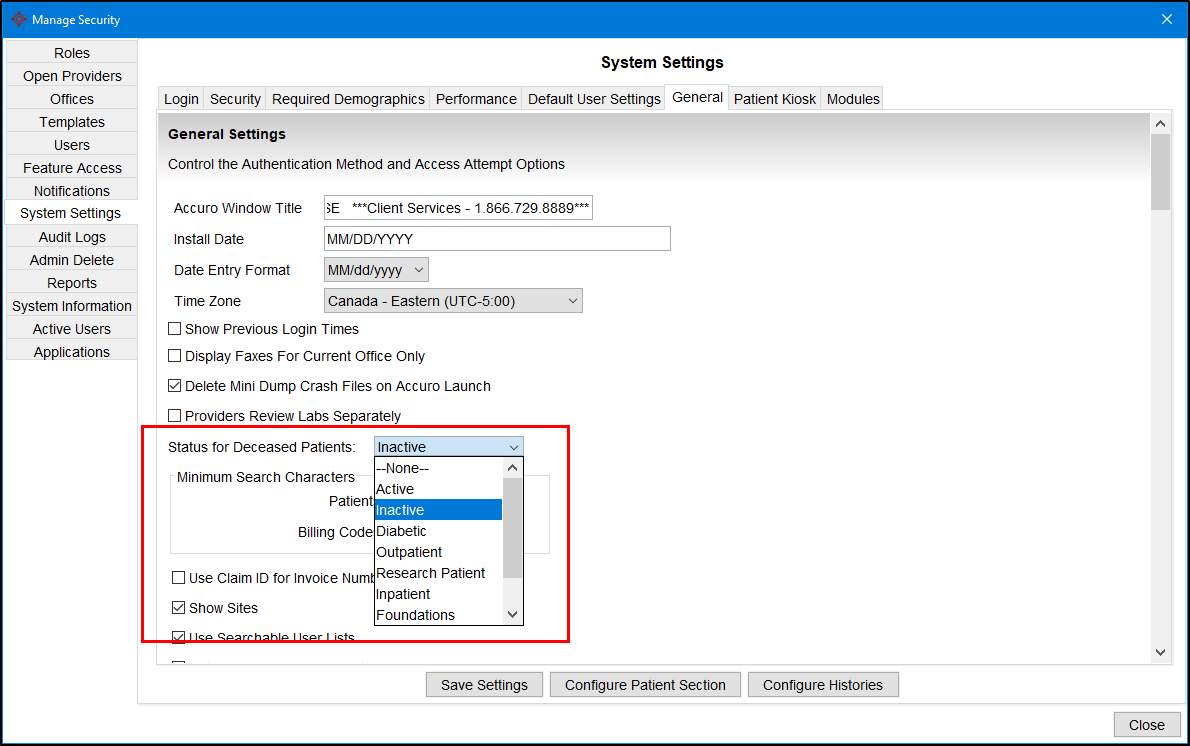Uncheck Delete Mini Dump Crash Files option

(x=174, y=385)
